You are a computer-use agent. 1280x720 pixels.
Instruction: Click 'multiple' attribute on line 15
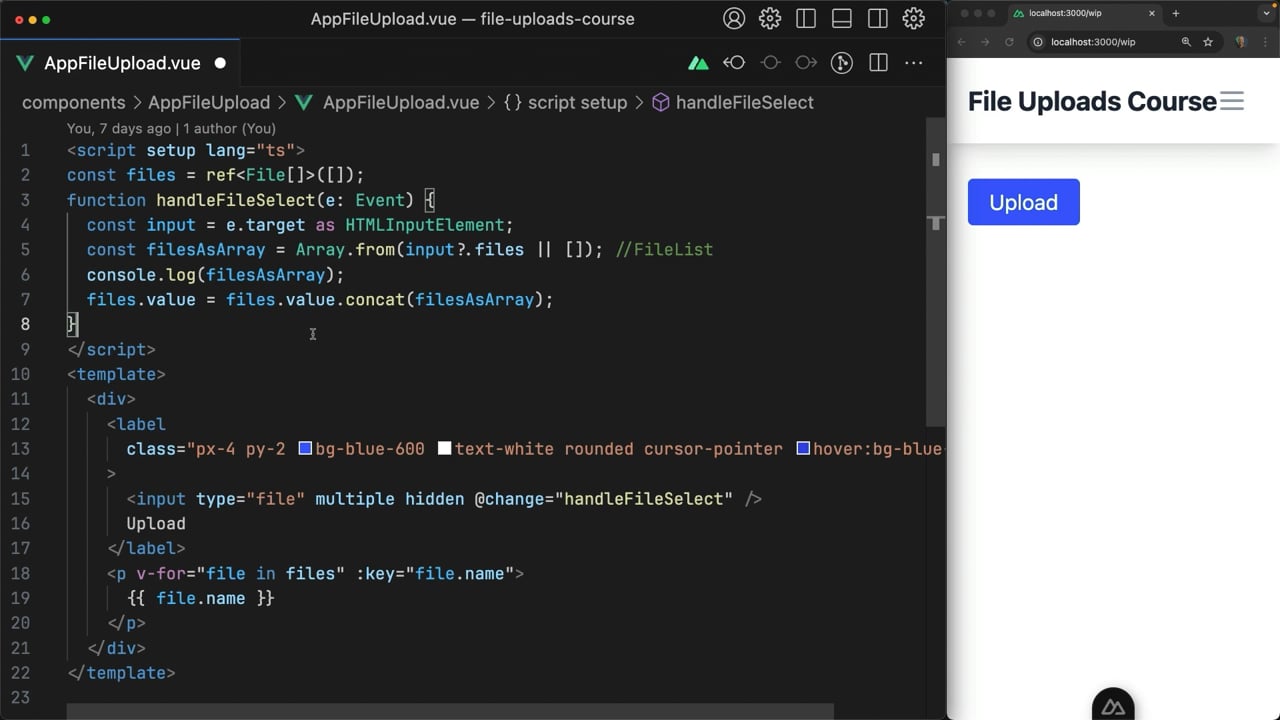pos(355,499)
